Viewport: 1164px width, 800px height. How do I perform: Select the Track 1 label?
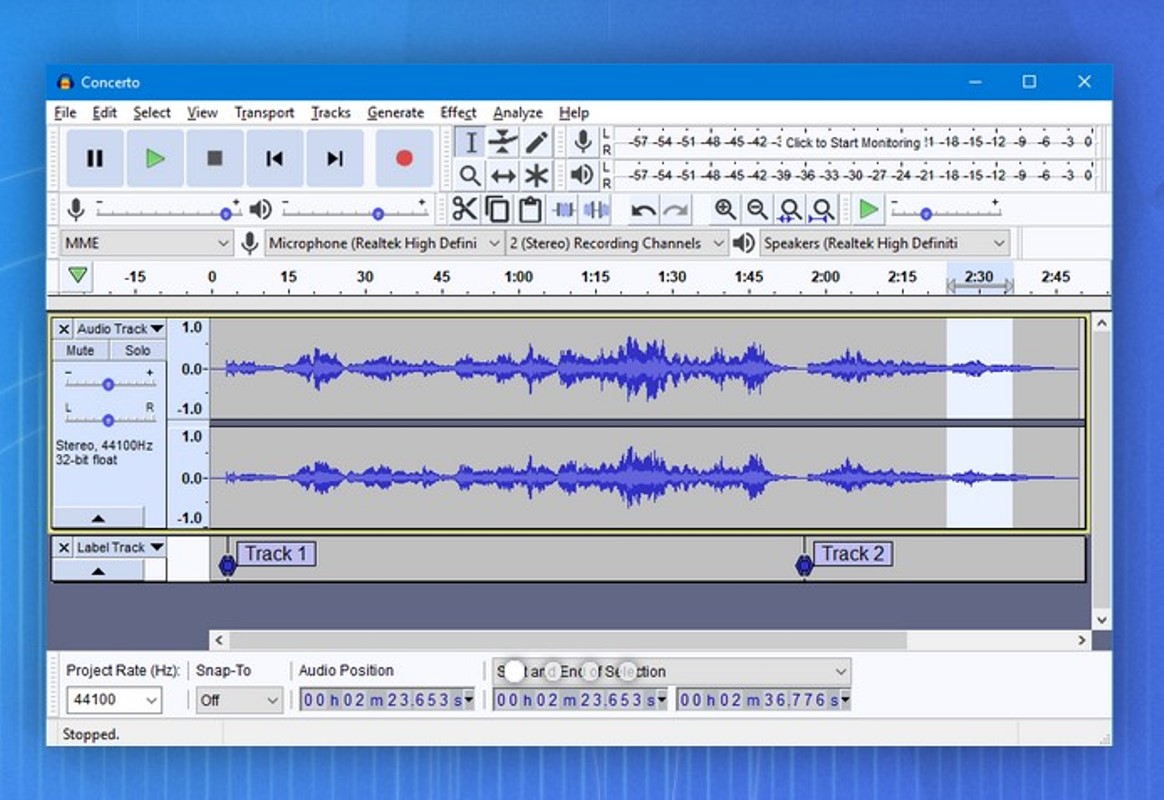276,554
